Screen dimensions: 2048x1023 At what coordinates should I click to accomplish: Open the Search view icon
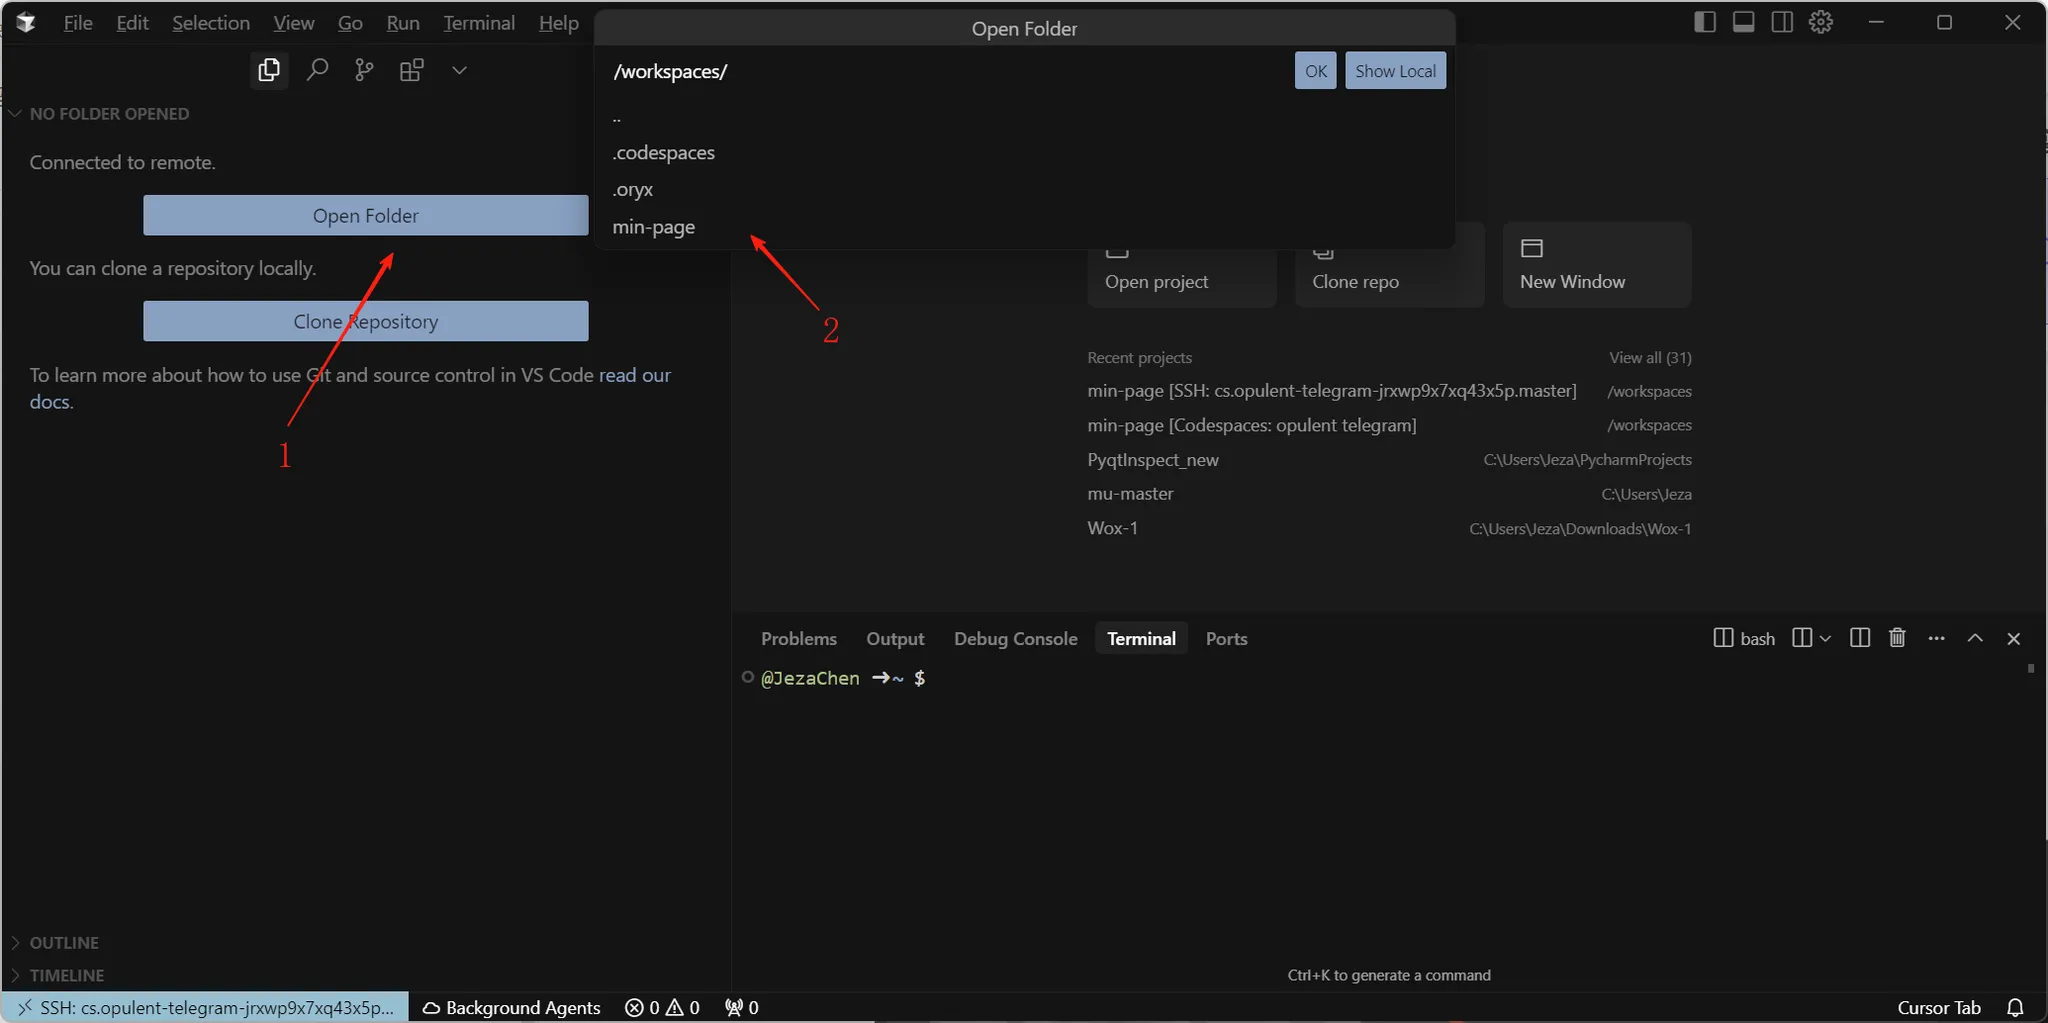tap(317, 70)
